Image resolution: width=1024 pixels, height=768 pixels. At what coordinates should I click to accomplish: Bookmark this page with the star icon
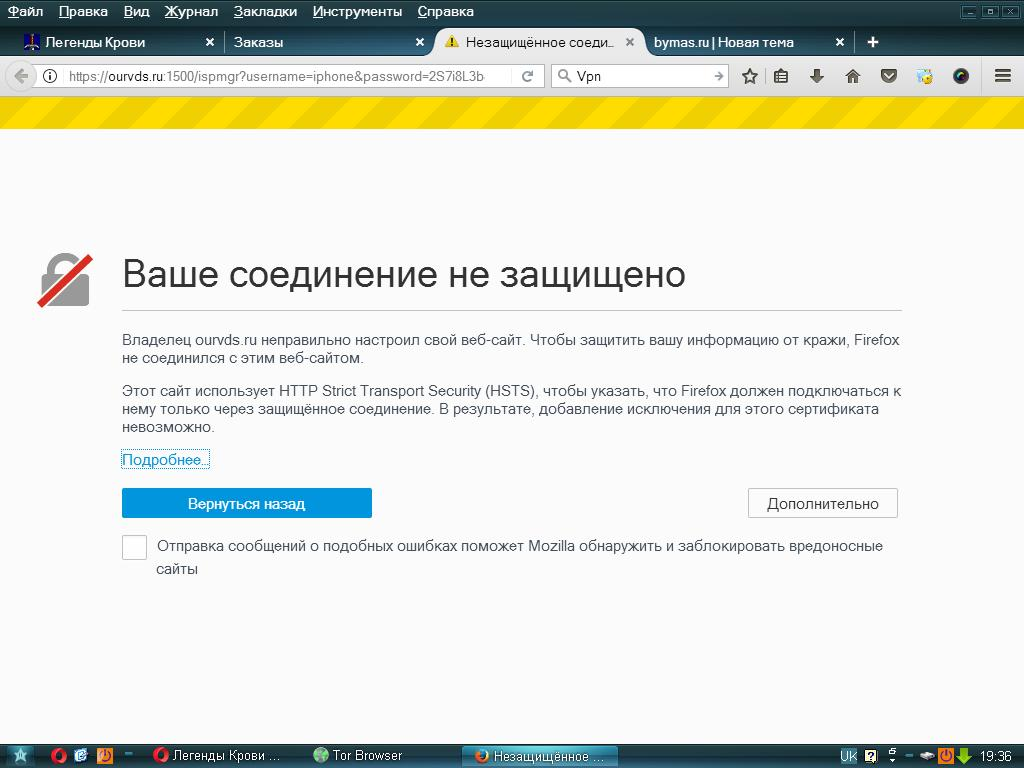click(750, 76)
